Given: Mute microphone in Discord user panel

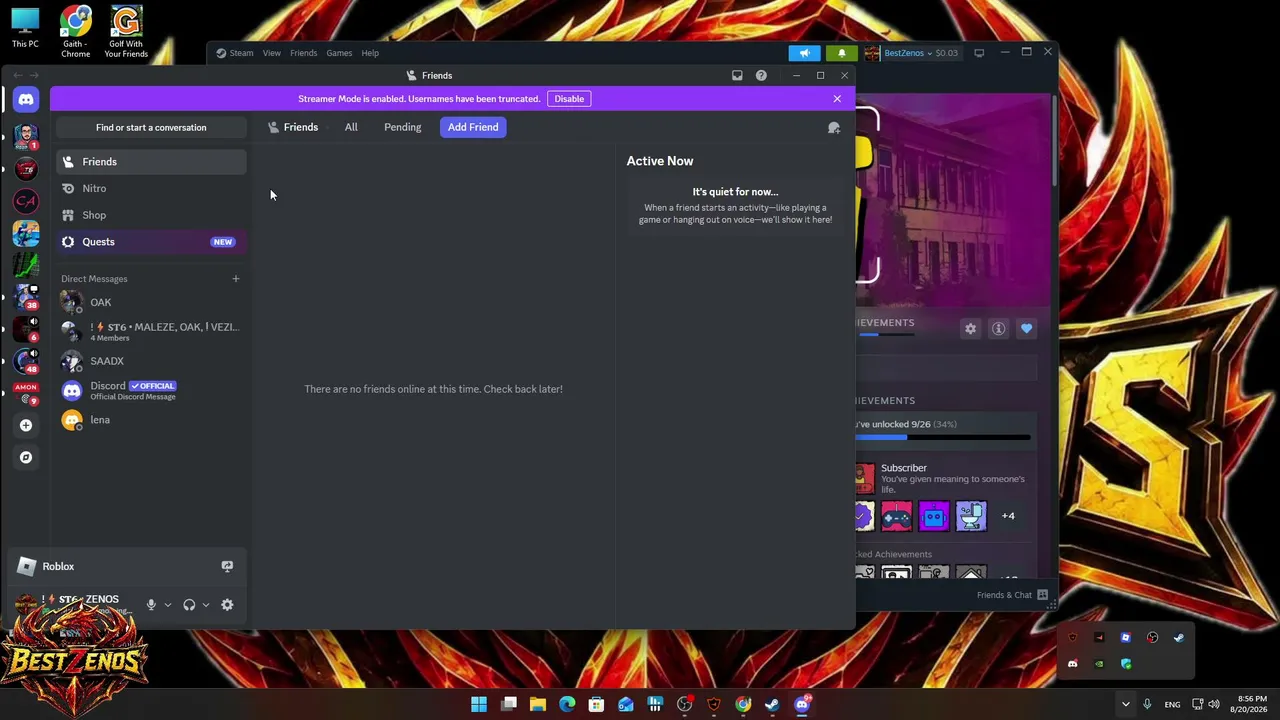Looking at the screenshot, I should point(151,605).
